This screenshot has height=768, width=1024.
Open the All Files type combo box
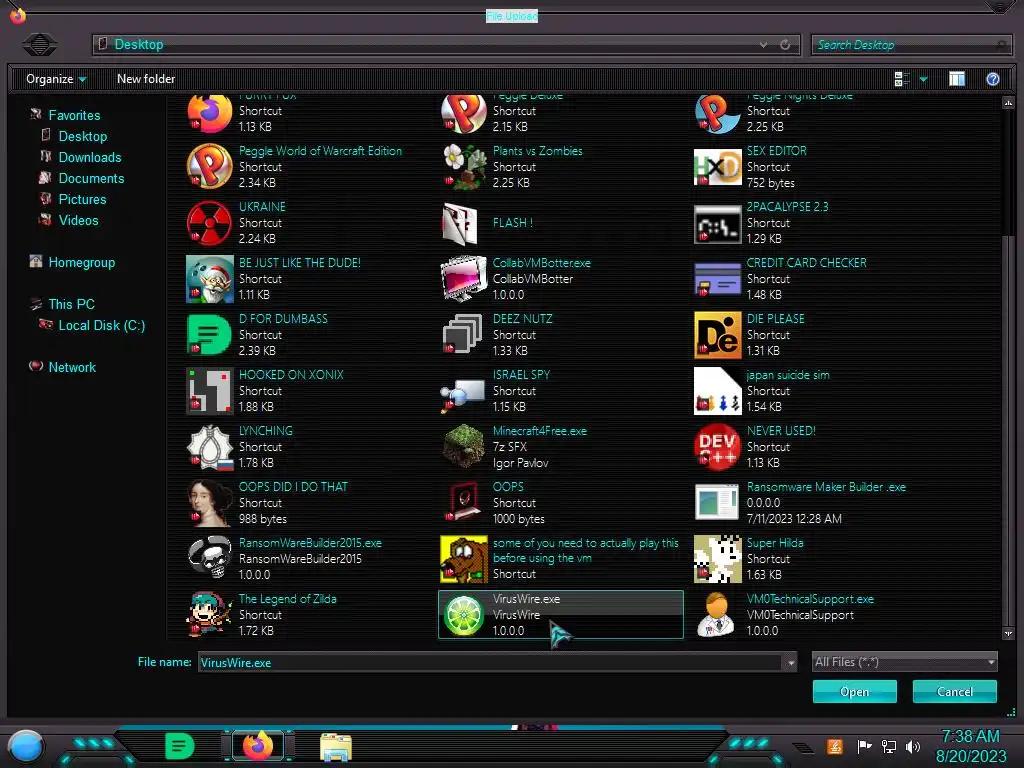click(x=904, y=662)
